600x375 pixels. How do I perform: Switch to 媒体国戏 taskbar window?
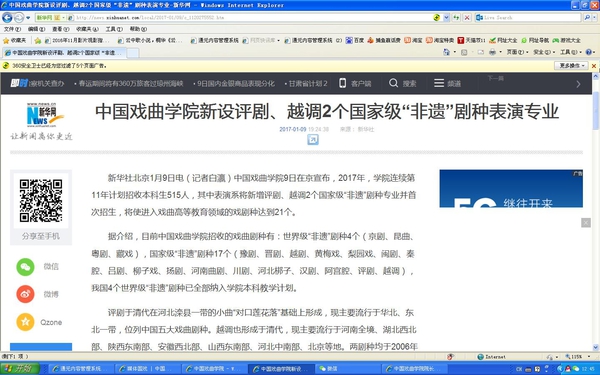(x=147, y=368)
